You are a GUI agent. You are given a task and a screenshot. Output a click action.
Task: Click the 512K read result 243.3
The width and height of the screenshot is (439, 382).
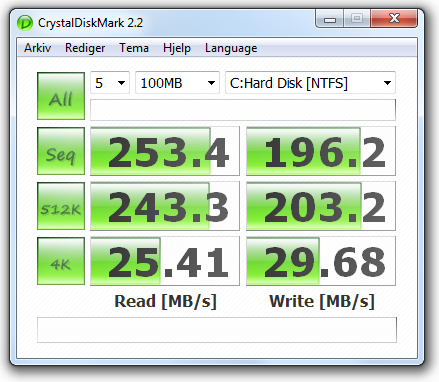[165, 206]
